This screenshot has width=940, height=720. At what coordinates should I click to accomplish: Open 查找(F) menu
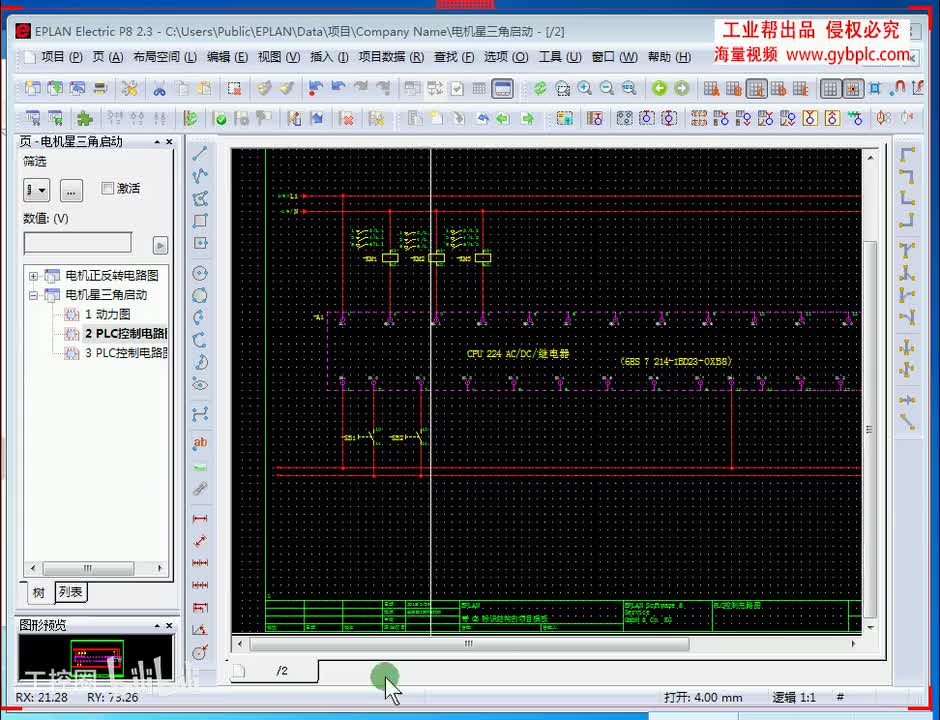pyautogui.click(x=454, y=57)
